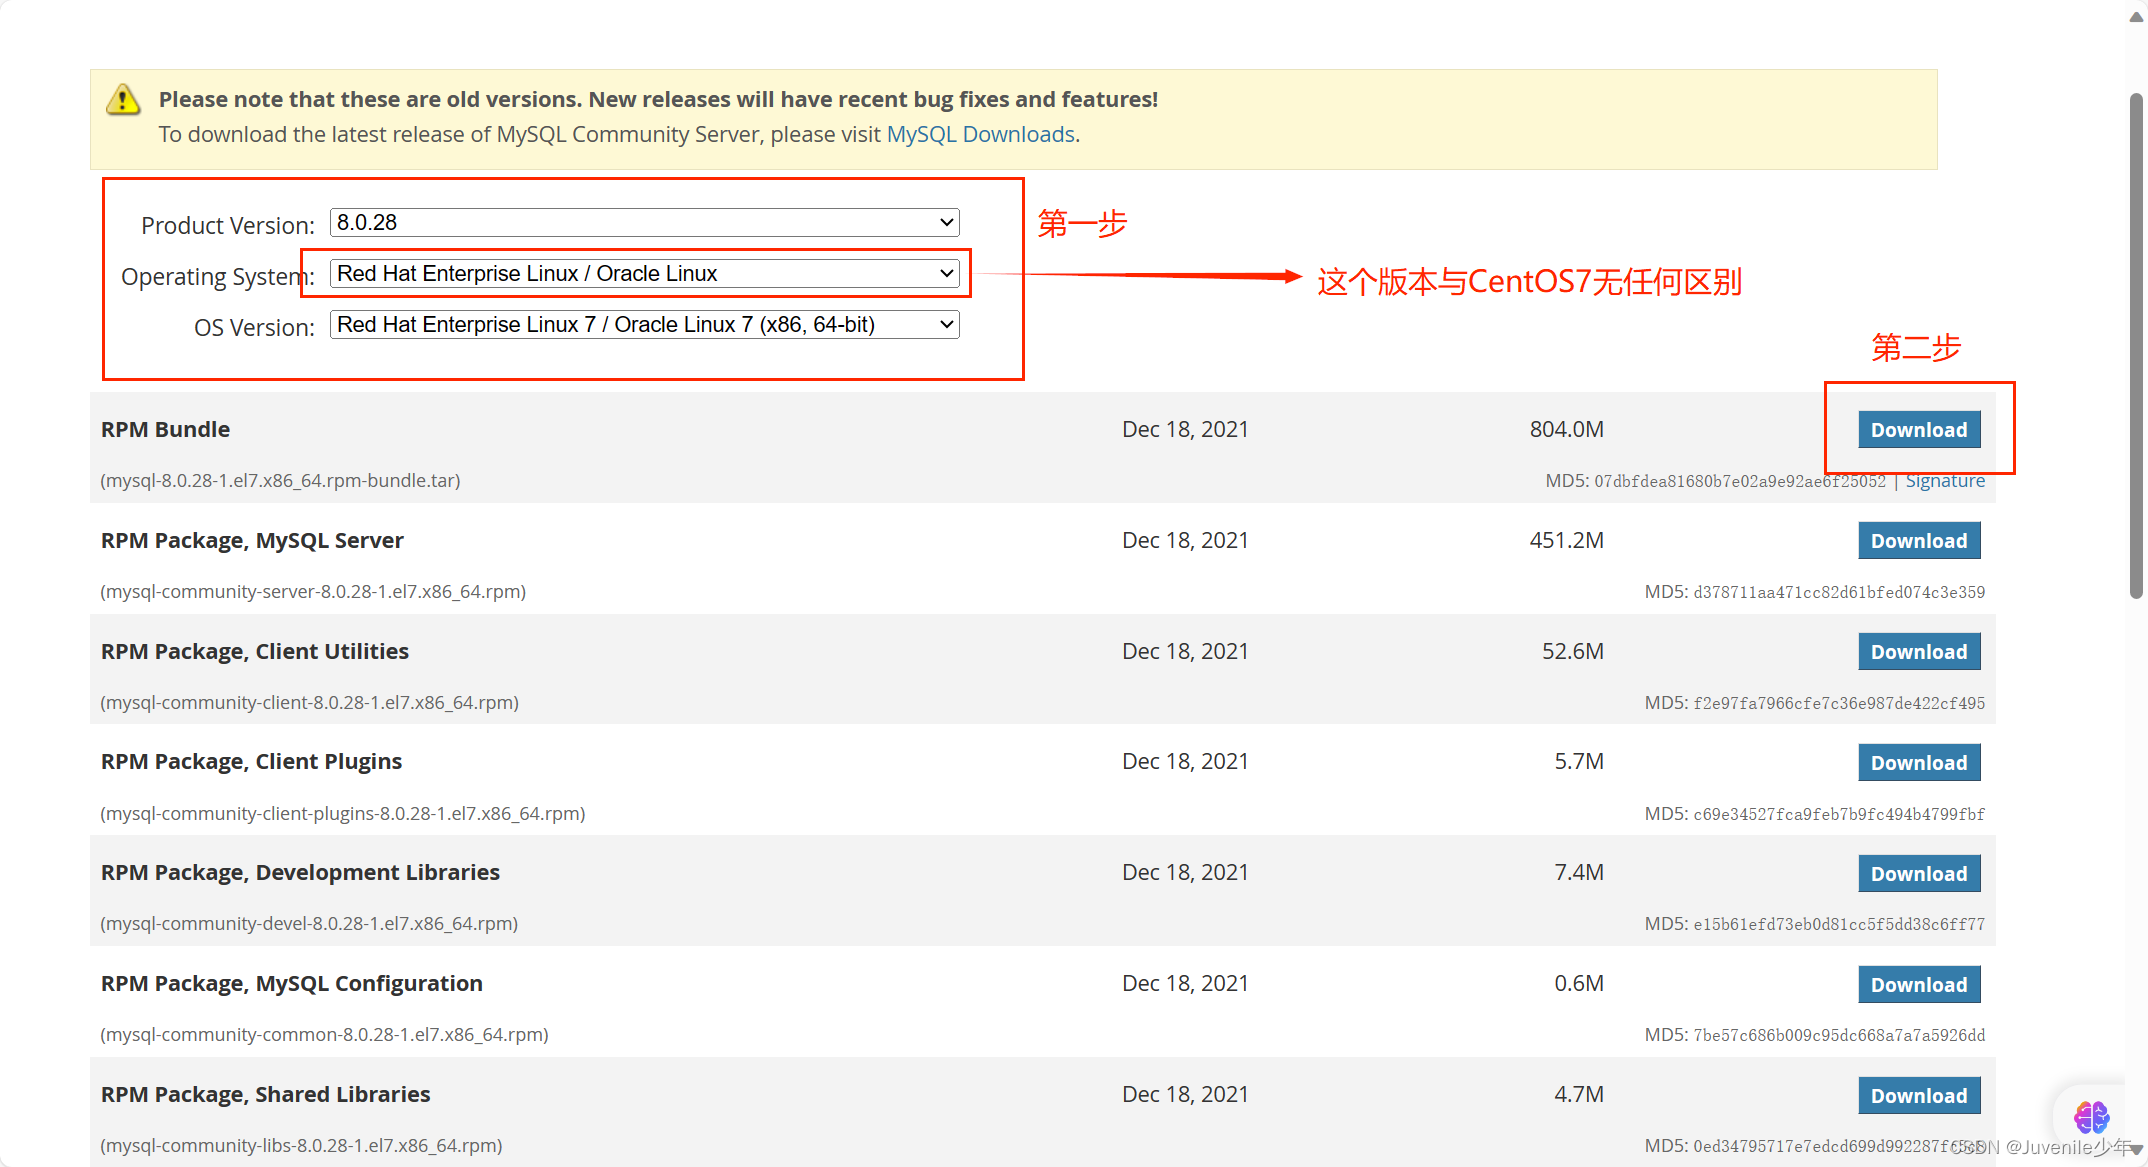Download the Client Utilities RPM package
The width and height of the screenshot is (2148, 1167).
click(1918, 652)
